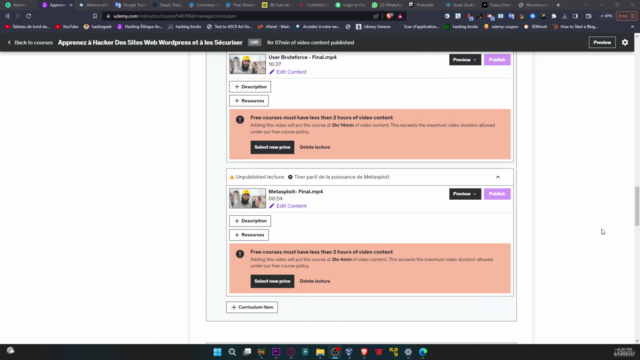Image resolution: width=640 pixels, height=360 pixels.
Task: Expand Resources for Metasploit lecture
Action: (249, 235)
